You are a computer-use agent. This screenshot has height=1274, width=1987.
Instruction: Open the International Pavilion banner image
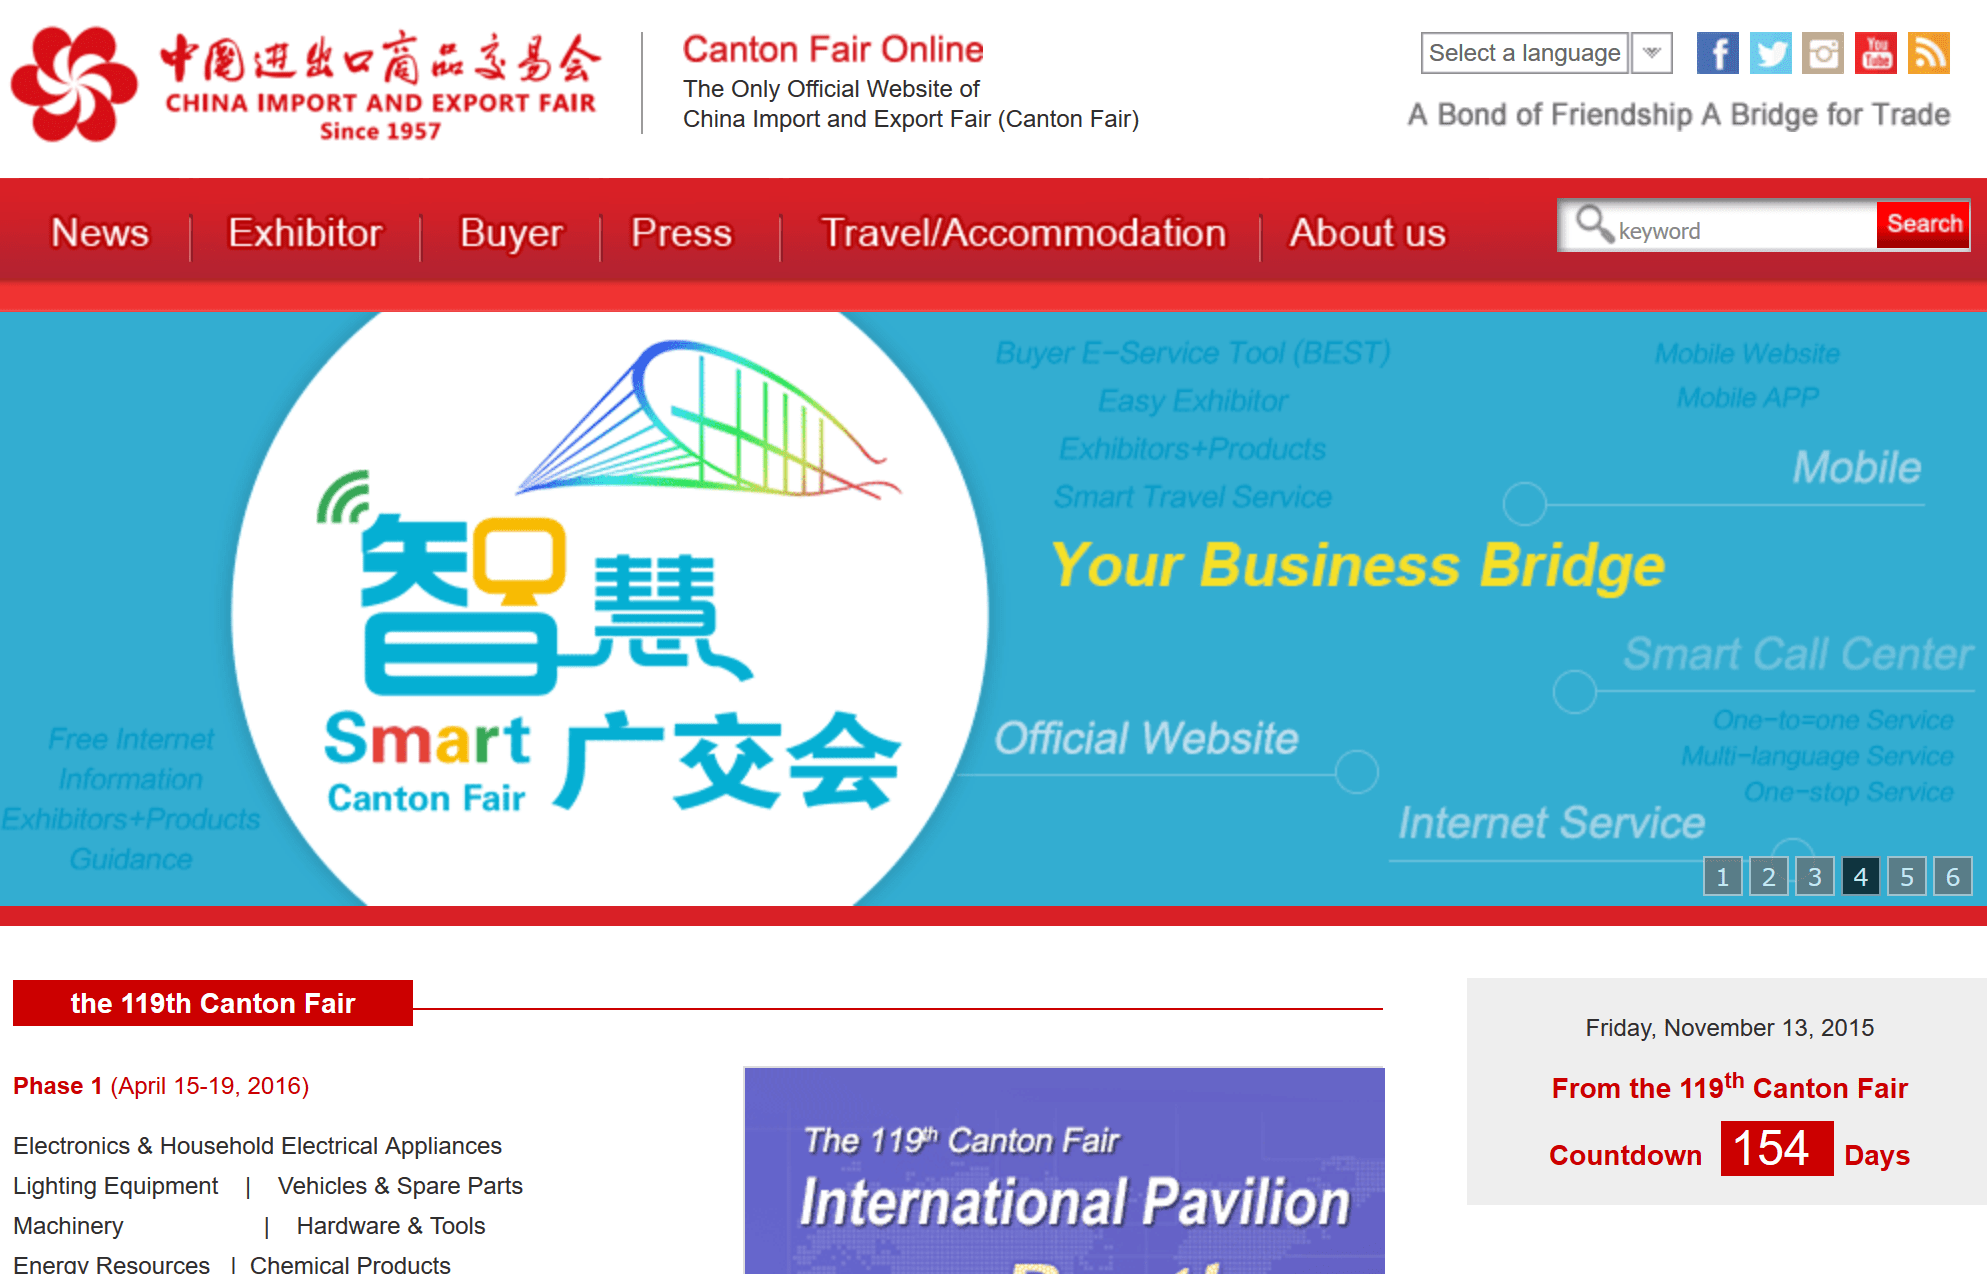click(1064, 1170)
